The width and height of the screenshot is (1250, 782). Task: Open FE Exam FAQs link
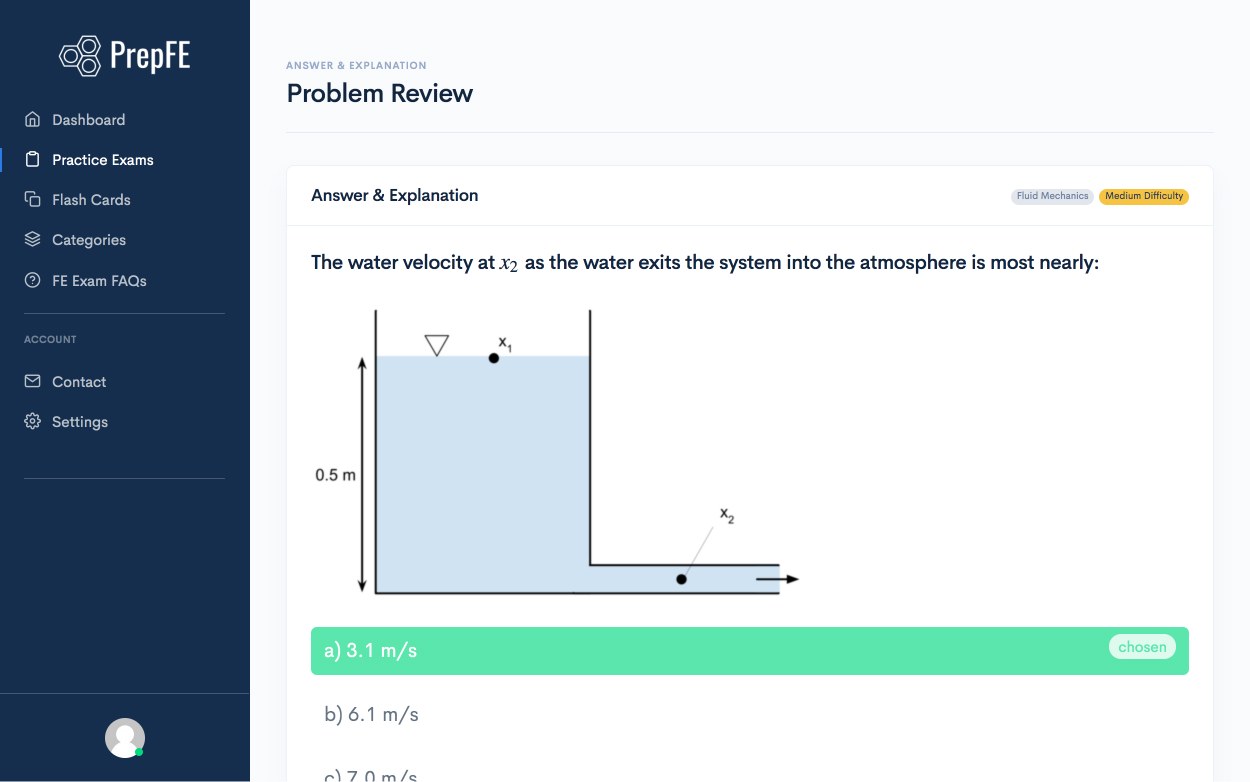[x=99, y=281]
